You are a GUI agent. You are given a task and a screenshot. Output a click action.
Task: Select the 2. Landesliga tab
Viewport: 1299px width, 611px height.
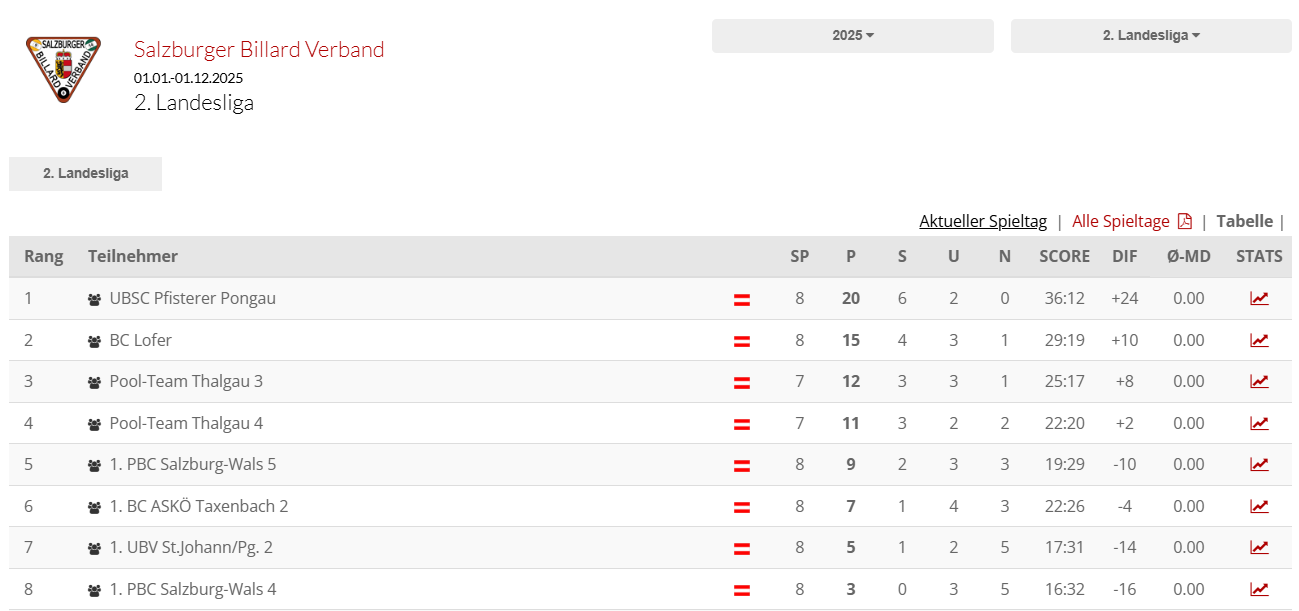click(85, 174)
